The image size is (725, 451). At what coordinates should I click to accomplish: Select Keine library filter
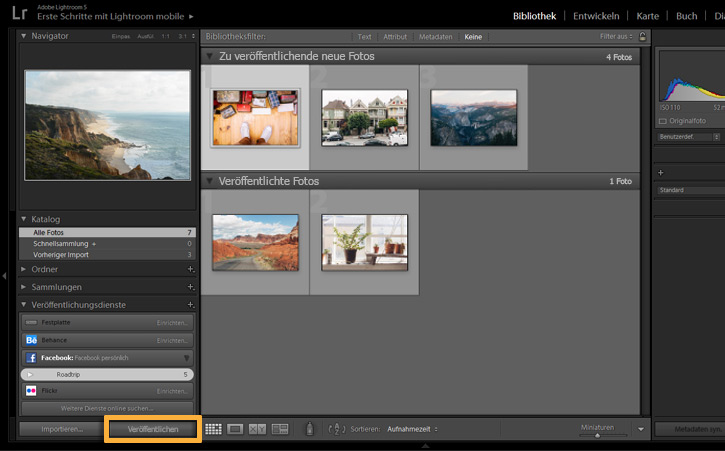(473, 37)
